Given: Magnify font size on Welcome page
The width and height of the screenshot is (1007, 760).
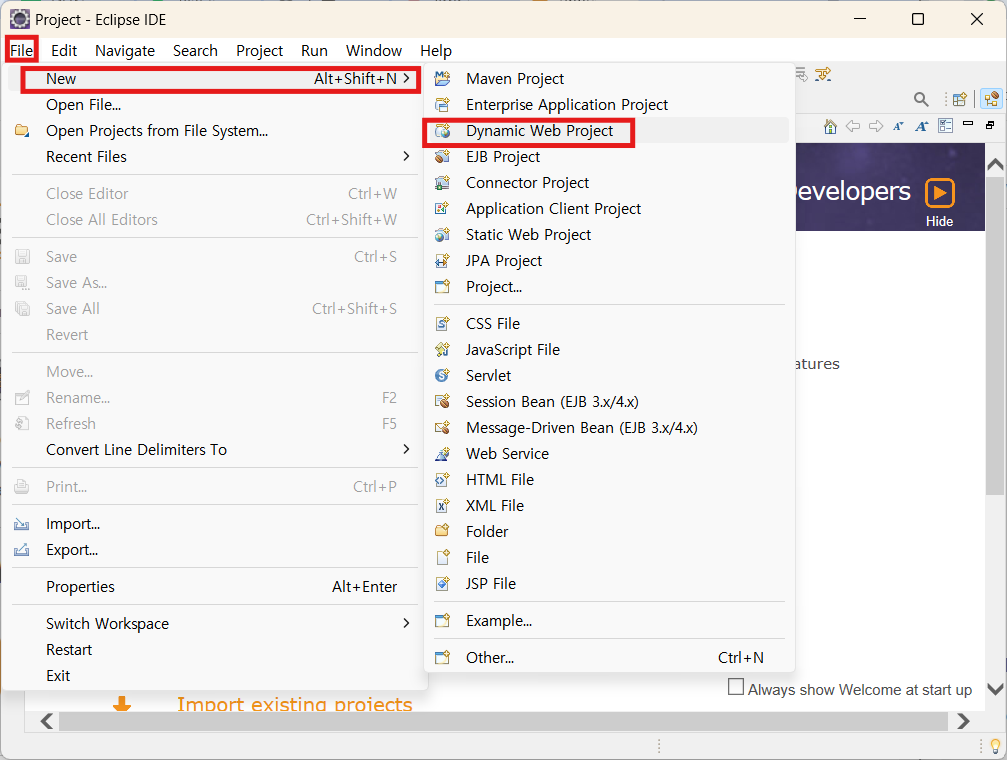Looking at the screenshot, I should coord(922,127).
